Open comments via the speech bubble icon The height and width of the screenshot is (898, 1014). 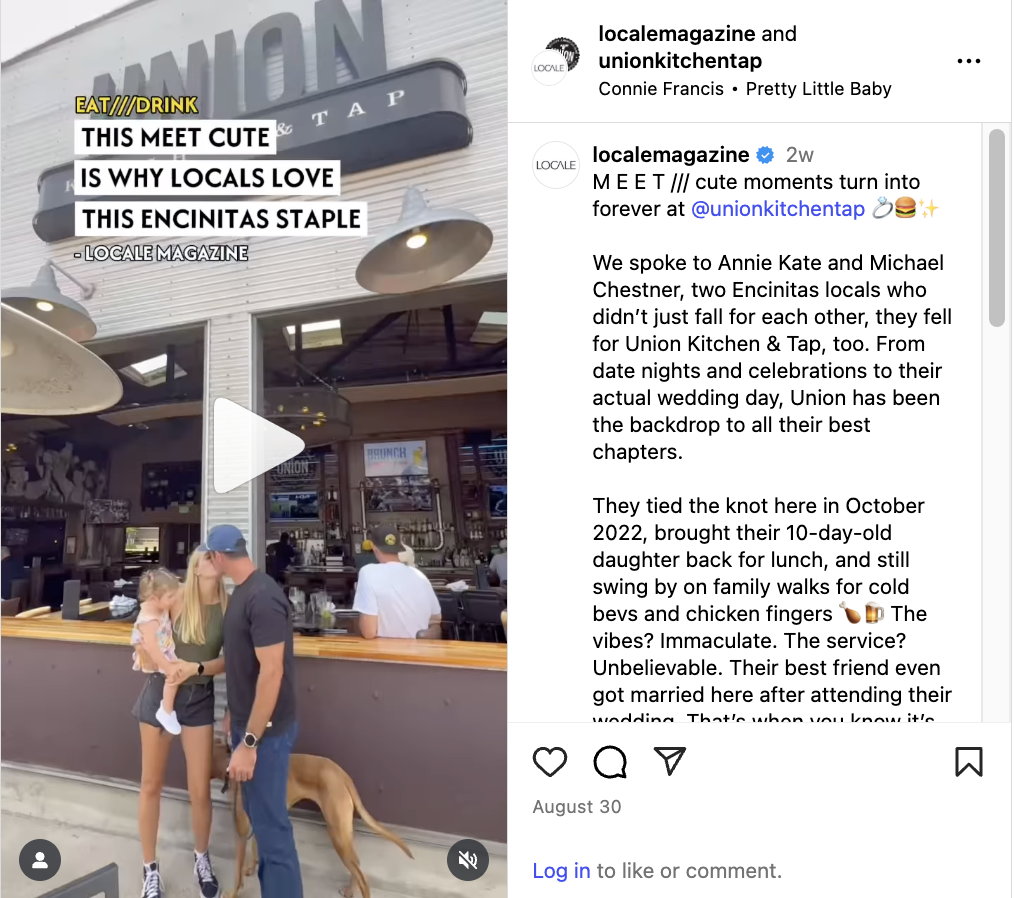pyautogui.click(x=610, y=762)
